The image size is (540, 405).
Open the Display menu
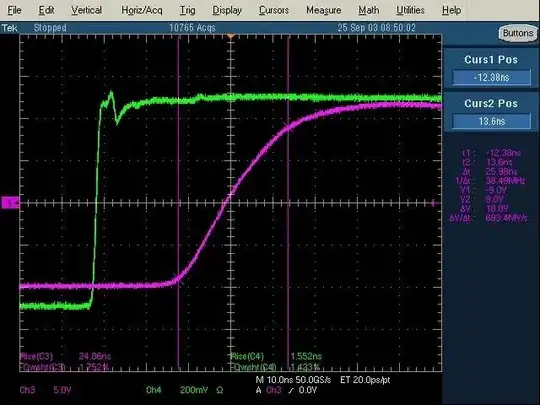[x=227, y=10]
